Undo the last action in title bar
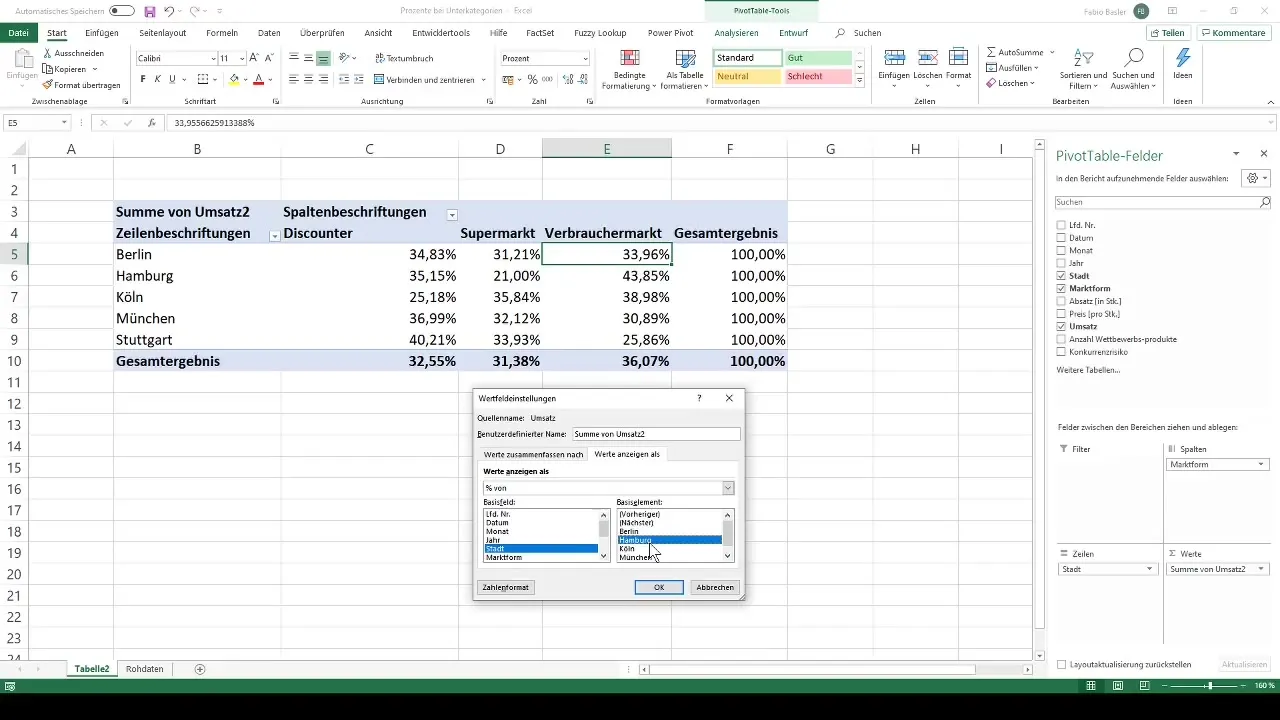 169,11
